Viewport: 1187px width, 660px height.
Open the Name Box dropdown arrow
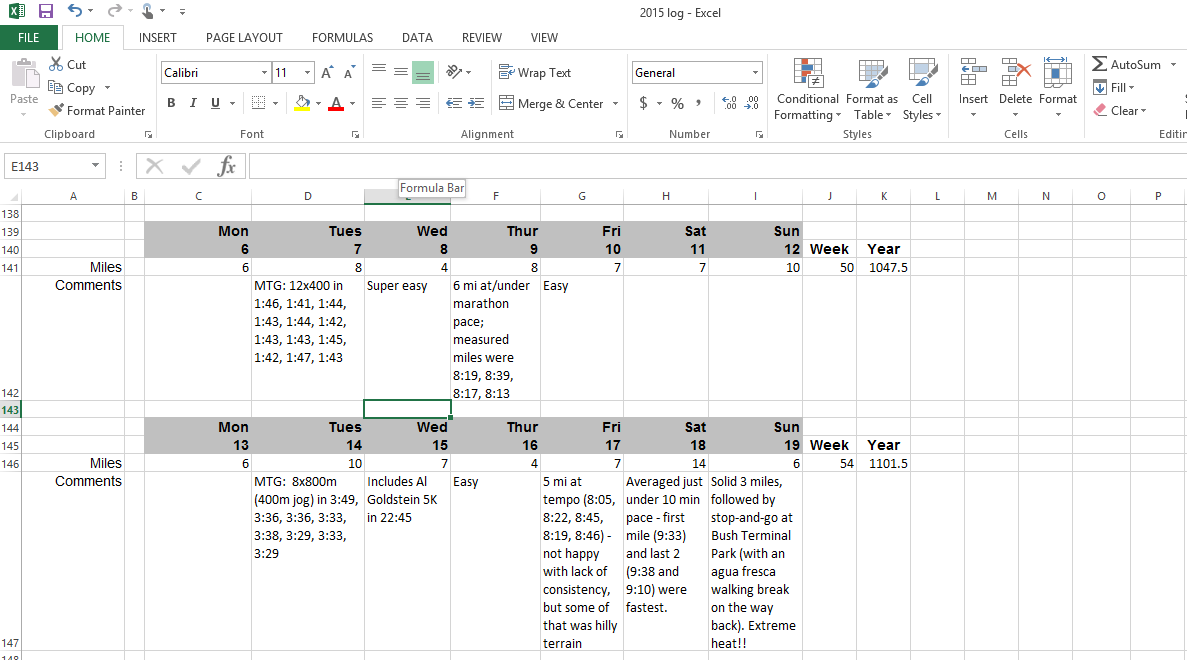point(96,166)
